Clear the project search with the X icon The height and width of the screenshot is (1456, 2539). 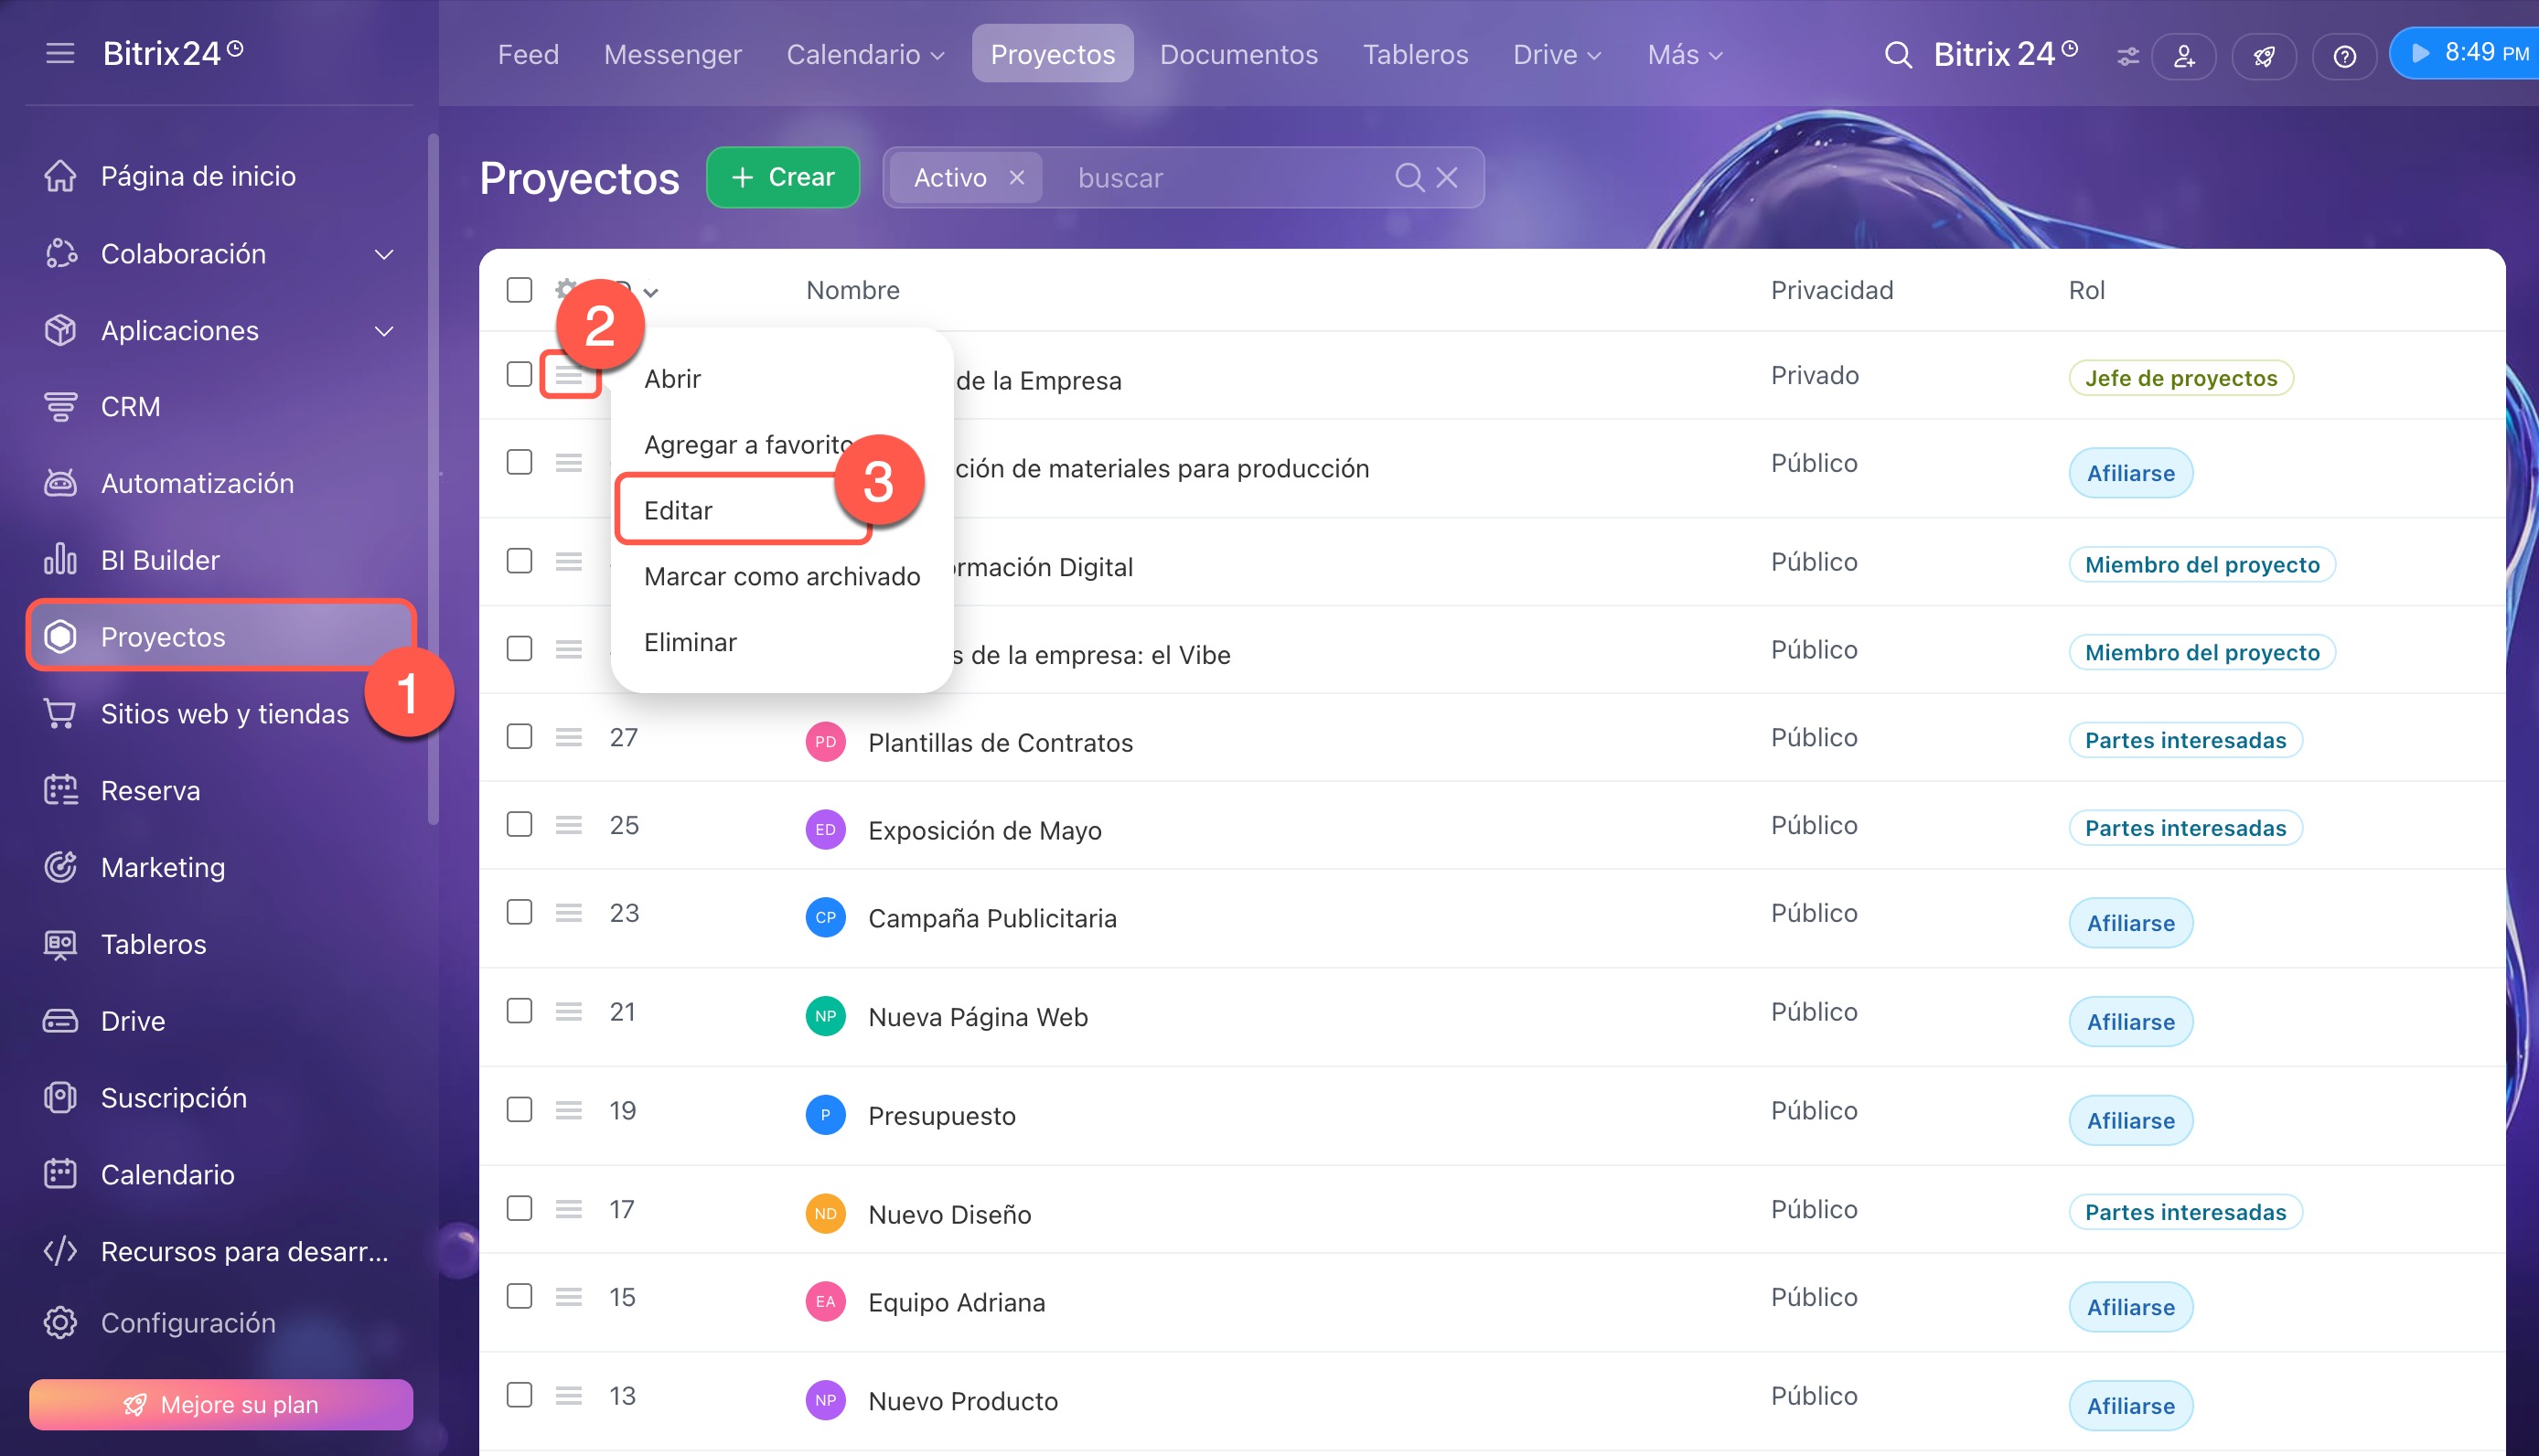tap(1447, 177)
